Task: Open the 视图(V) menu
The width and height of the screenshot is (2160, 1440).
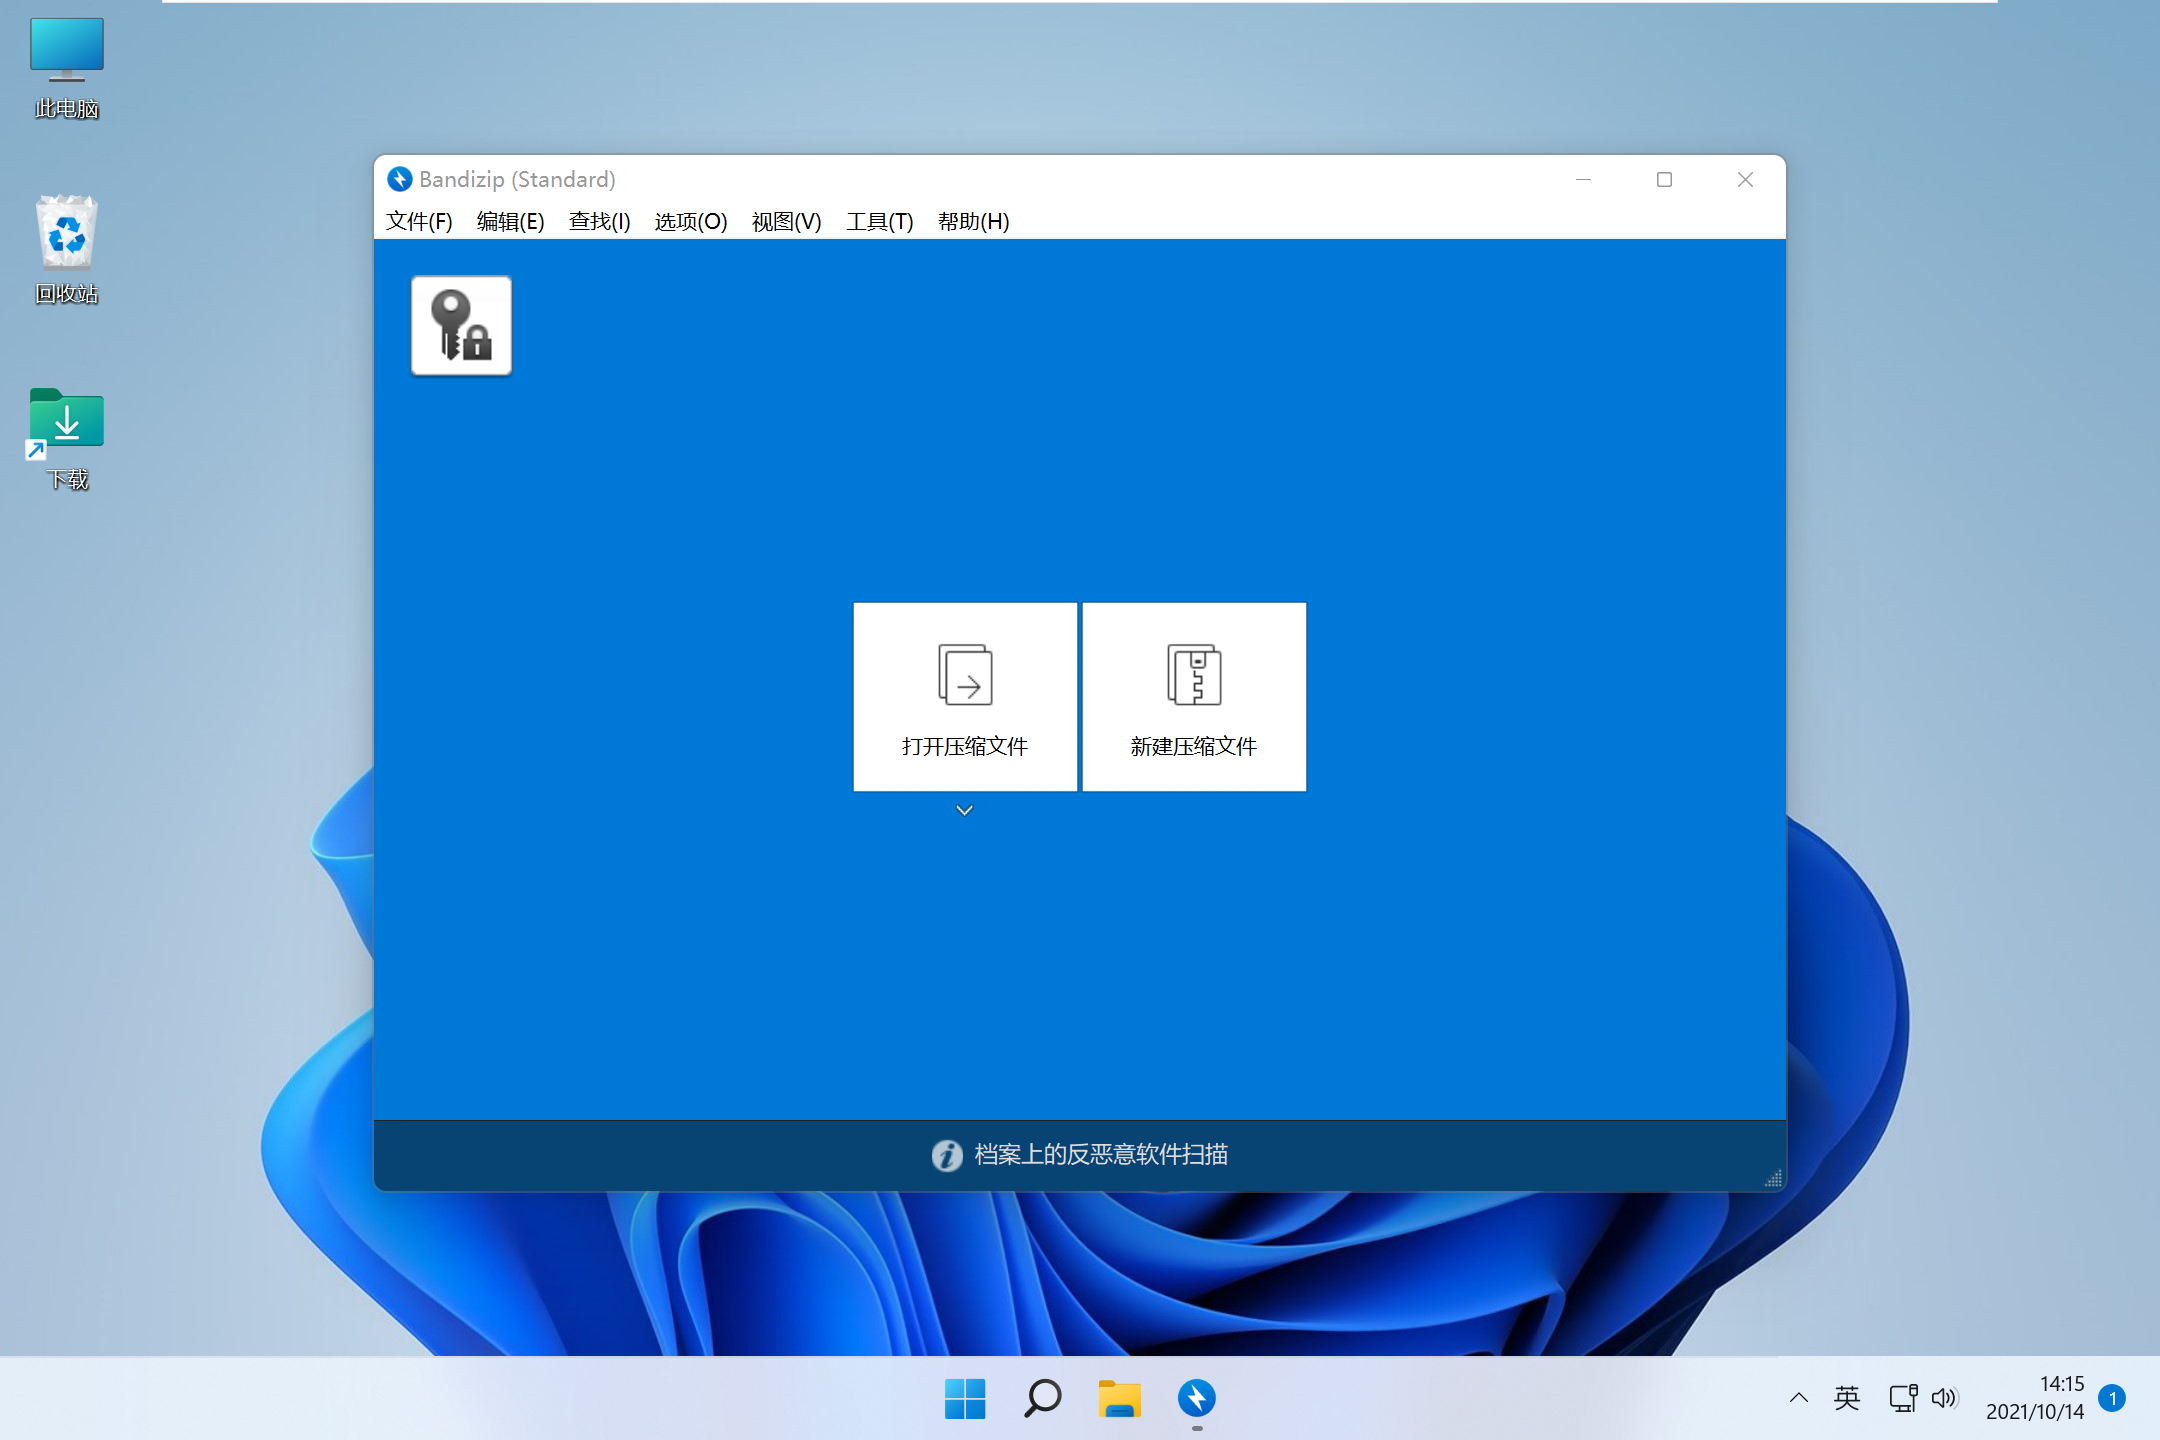Action: (785, 221)
